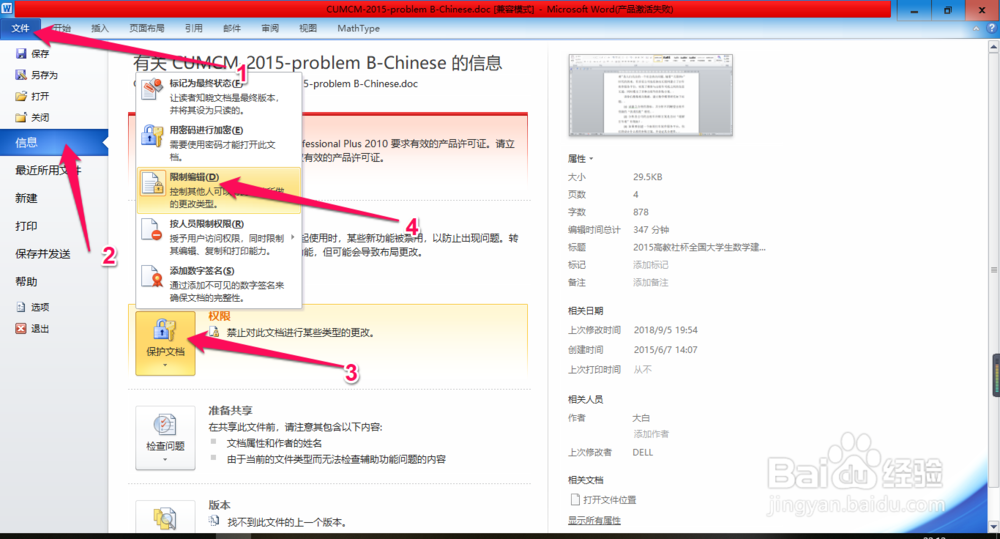The width and height of the screenshot is (1000, 539).
Task: Click the author name 大白
Action: tap(641, 418)
